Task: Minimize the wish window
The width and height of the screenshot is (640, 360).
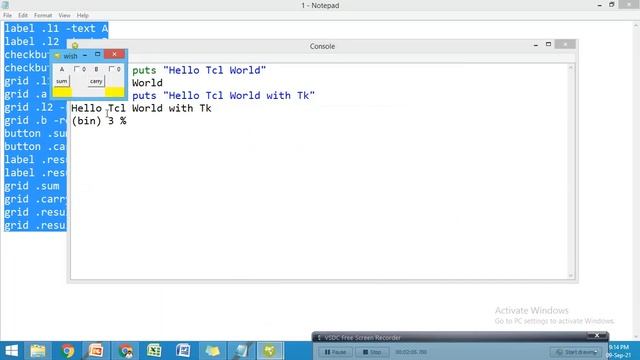Action: (85, 55)
